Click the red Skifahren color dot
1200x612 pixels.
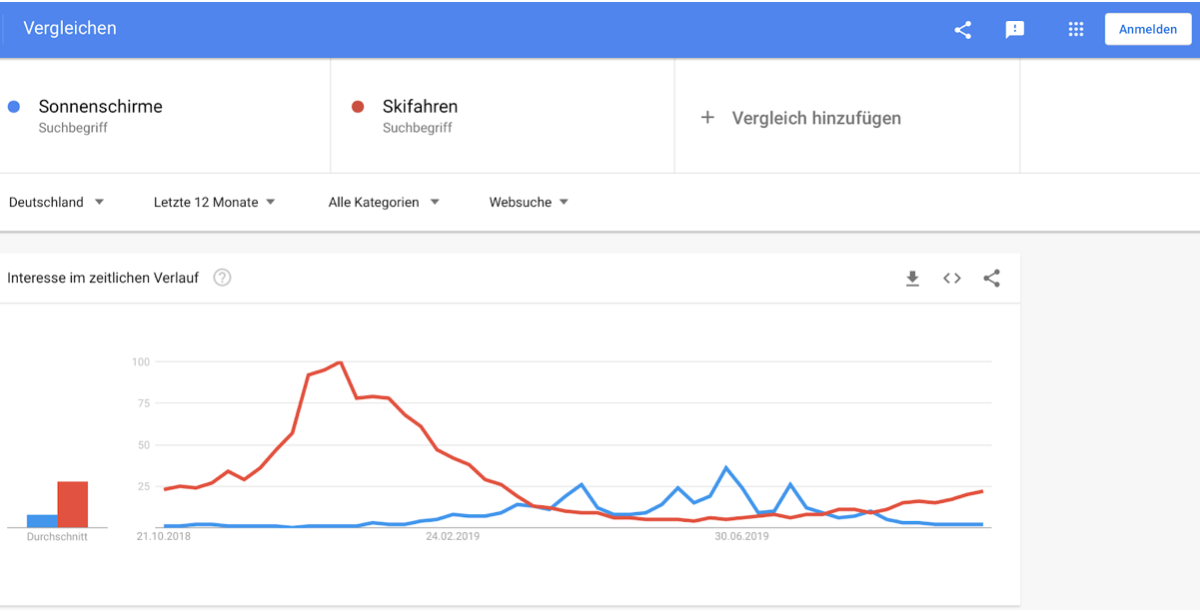[358, 106]
